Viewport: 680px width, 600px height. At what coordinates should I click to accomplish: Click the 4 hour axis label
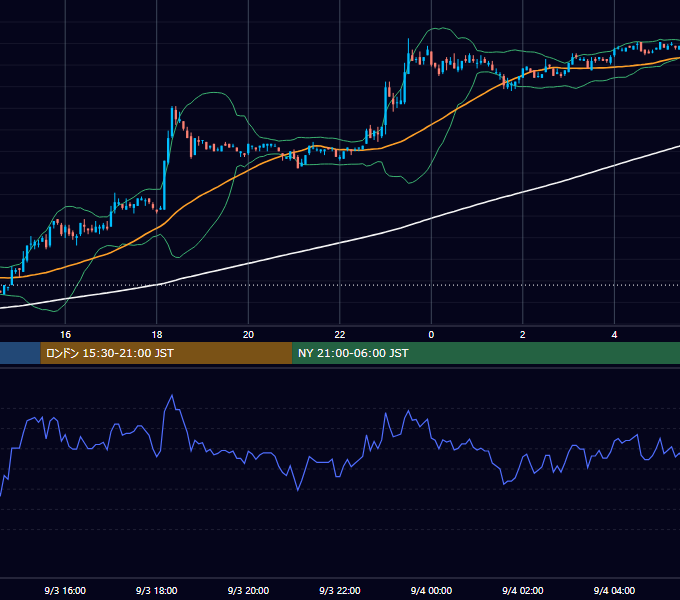(614, 335)
